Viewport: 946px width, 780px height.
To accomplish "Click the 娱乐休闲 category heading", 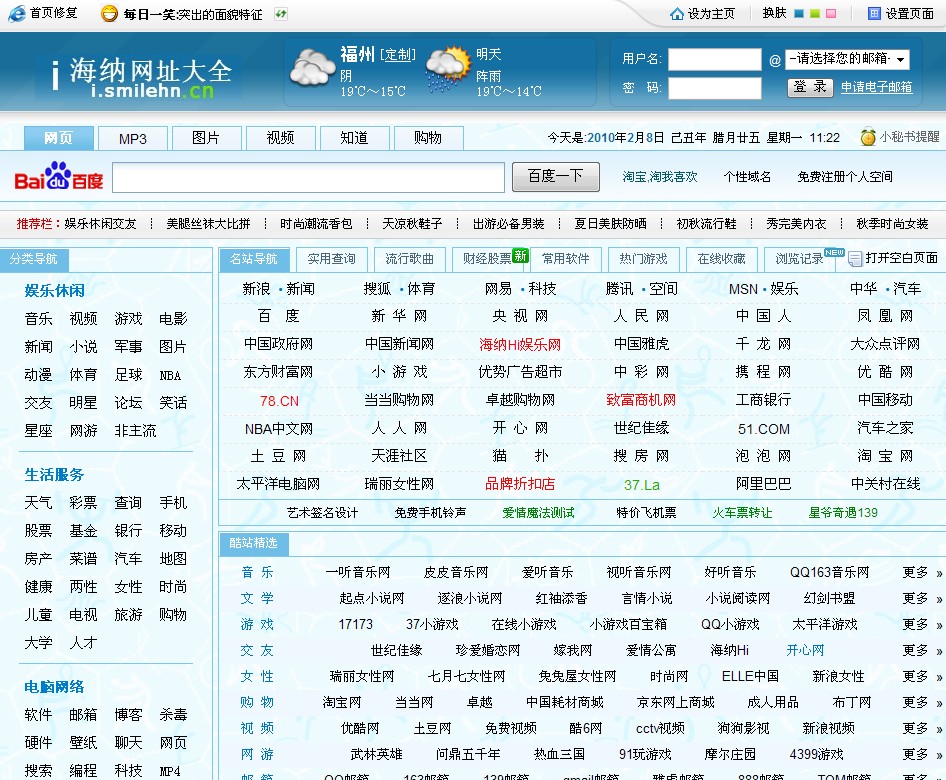I will tap(54, 291).
